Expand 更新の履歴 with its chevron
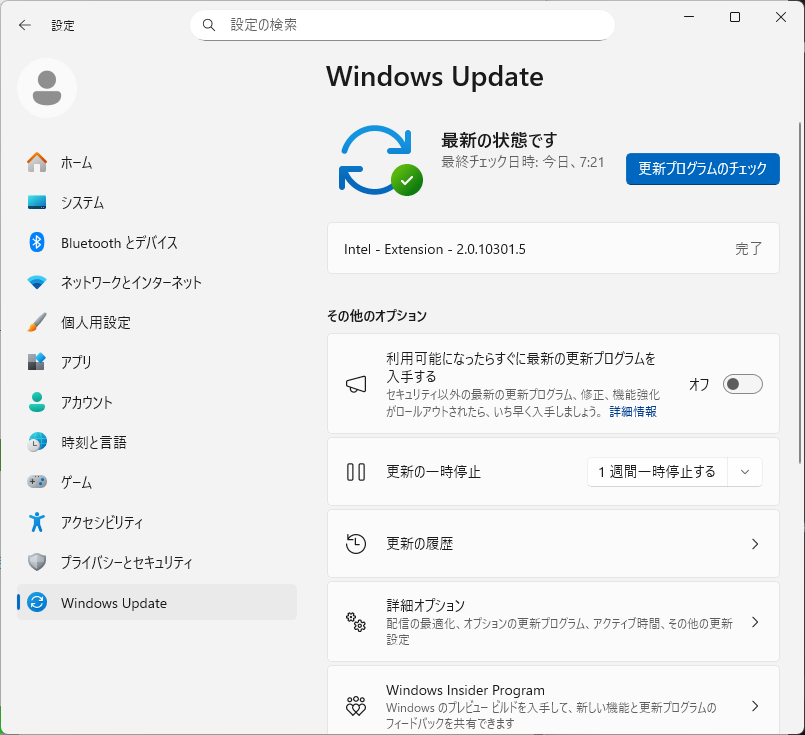Screen dimensions: 805x735 [756, 544]
